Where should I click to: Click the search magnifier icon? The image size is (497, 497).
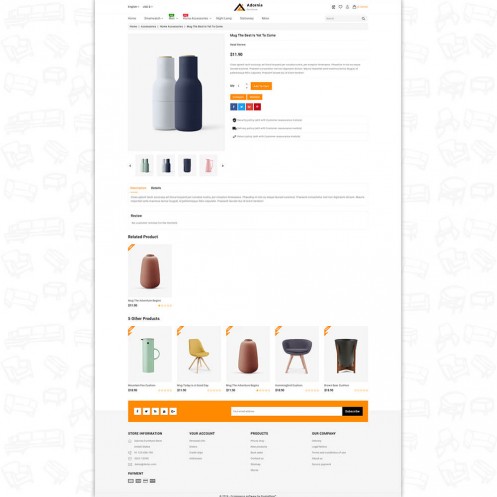pyautogui.click(x=363, y=19)
